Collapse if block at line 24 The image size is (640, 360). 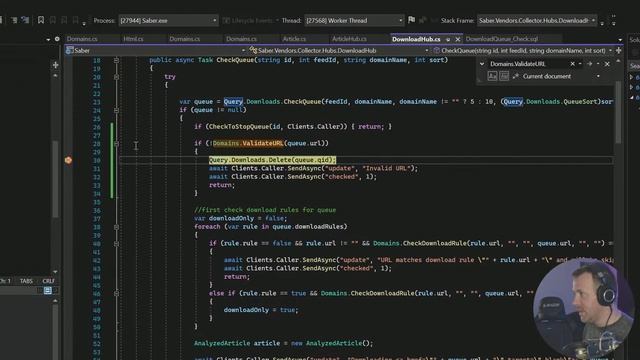116,110
